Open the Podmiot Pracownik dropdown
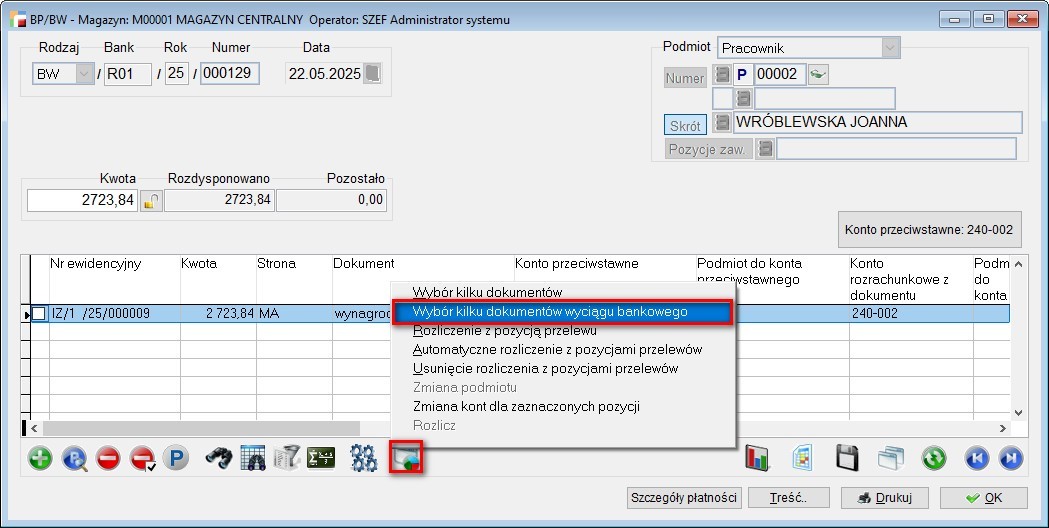The image size is (1049, 528). coord(890,48)
